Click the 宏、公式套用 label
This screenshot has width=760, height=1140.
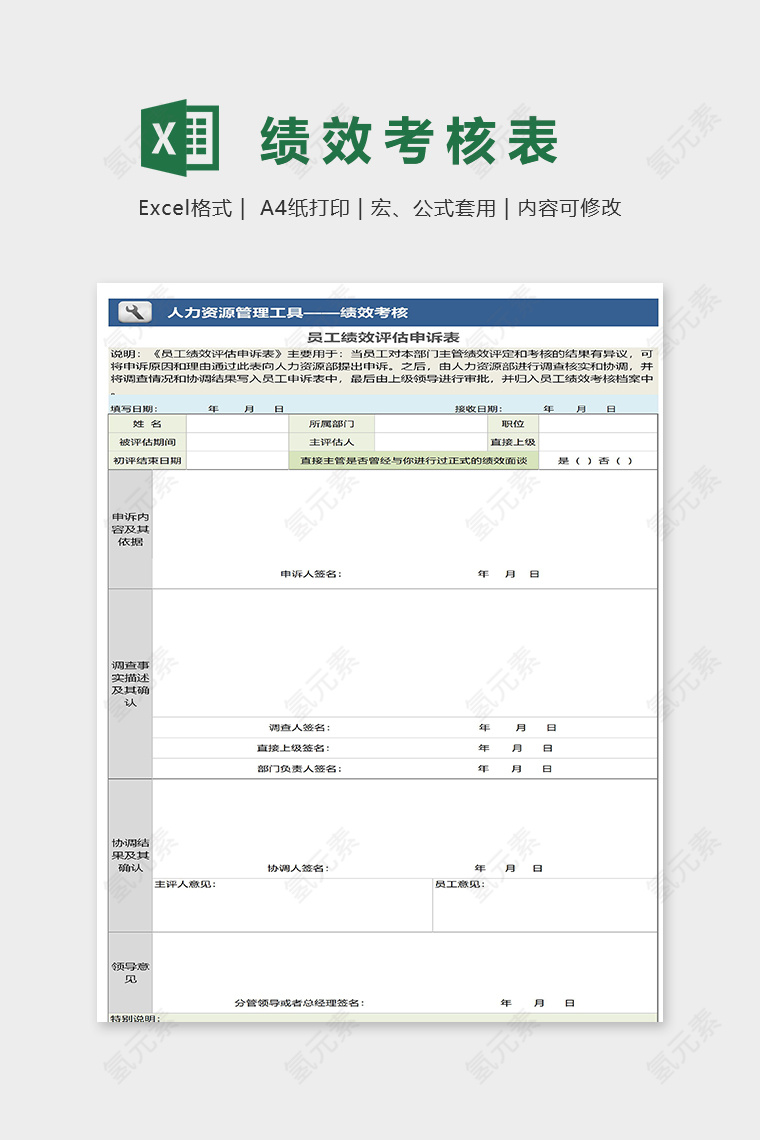click(x=433, y=208)
